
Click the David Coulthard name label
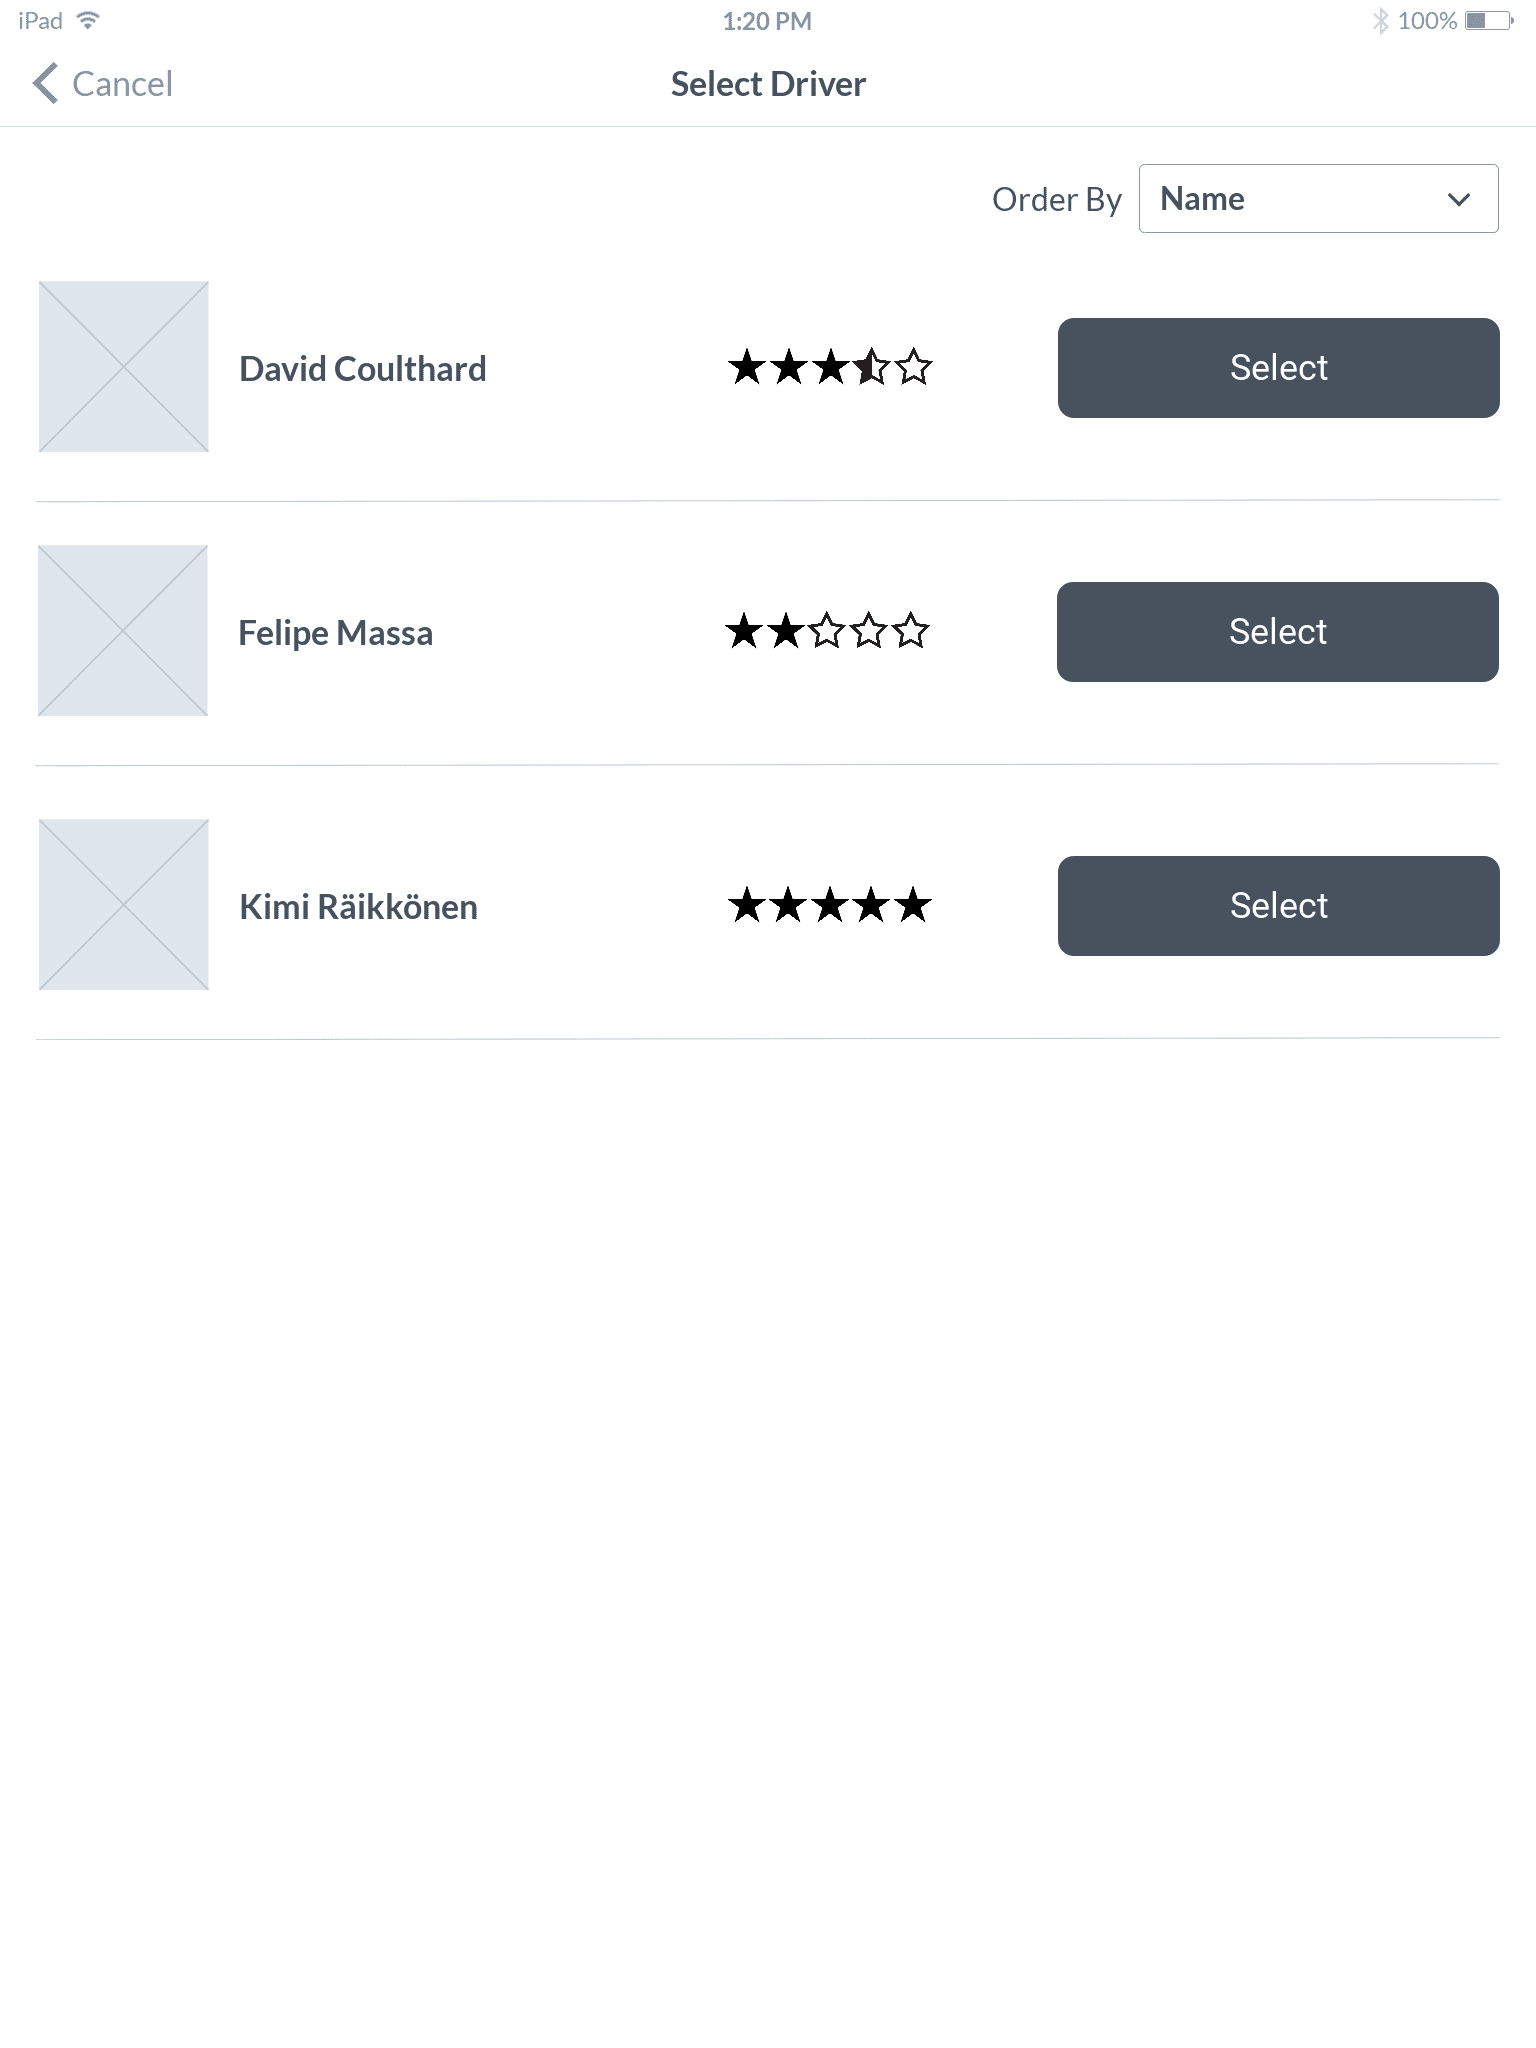(362, 369)
